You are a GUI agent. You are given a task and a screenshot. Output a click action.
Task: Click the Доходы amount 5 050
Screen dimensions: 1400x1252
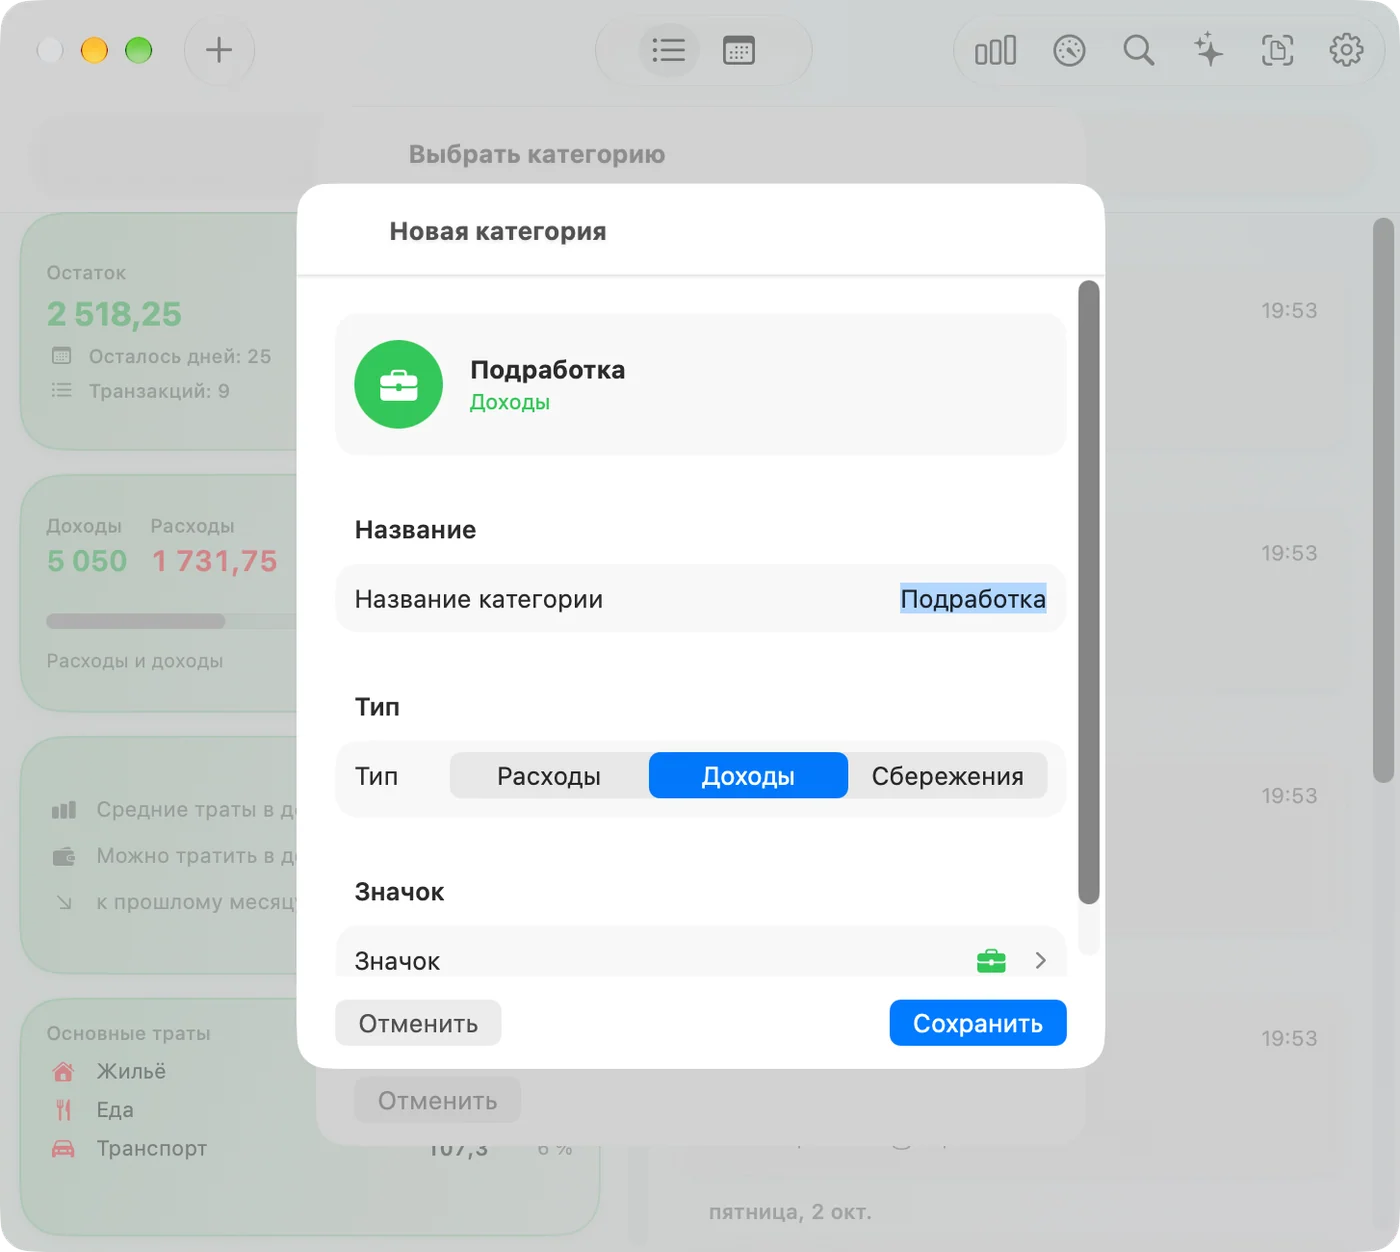coord(87,561)
